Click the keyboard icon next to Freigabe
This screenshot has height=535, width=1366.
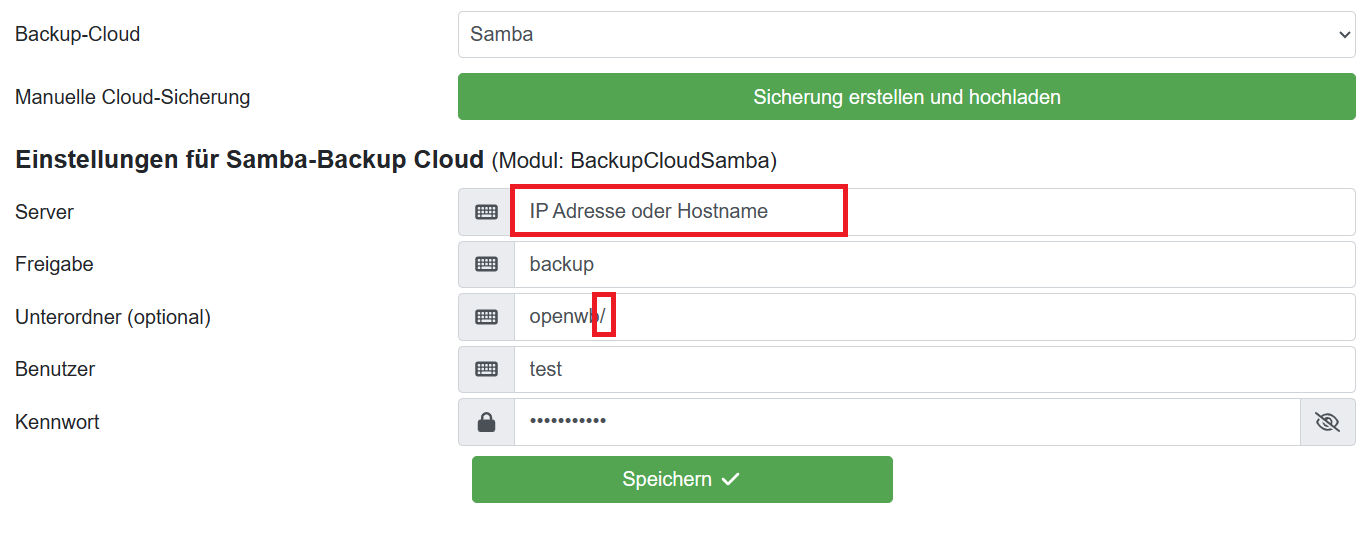click(x=486, y=264)
